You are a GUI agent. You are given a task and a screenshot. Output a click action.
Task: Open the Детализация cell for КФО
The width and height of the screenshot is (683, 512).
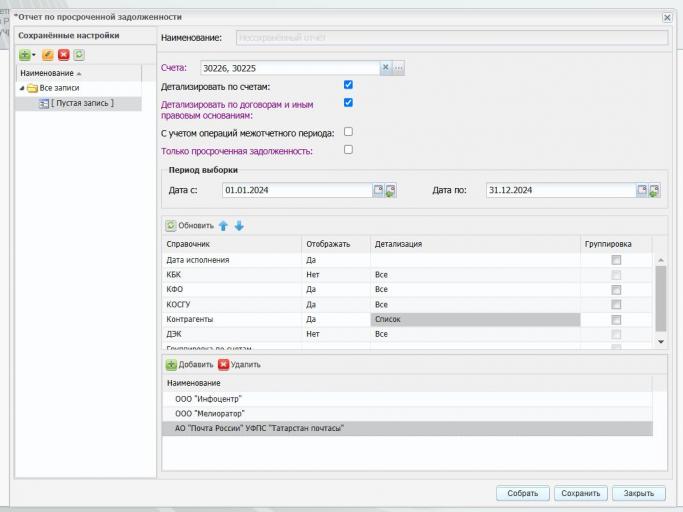(x=475, y=290)
